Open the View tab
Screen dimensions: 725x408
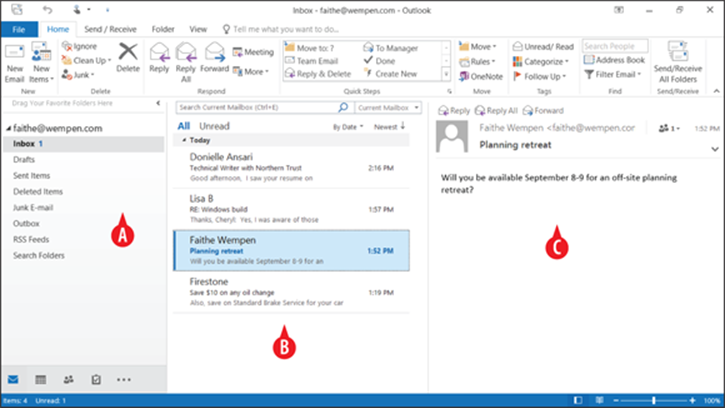[198, 29]
